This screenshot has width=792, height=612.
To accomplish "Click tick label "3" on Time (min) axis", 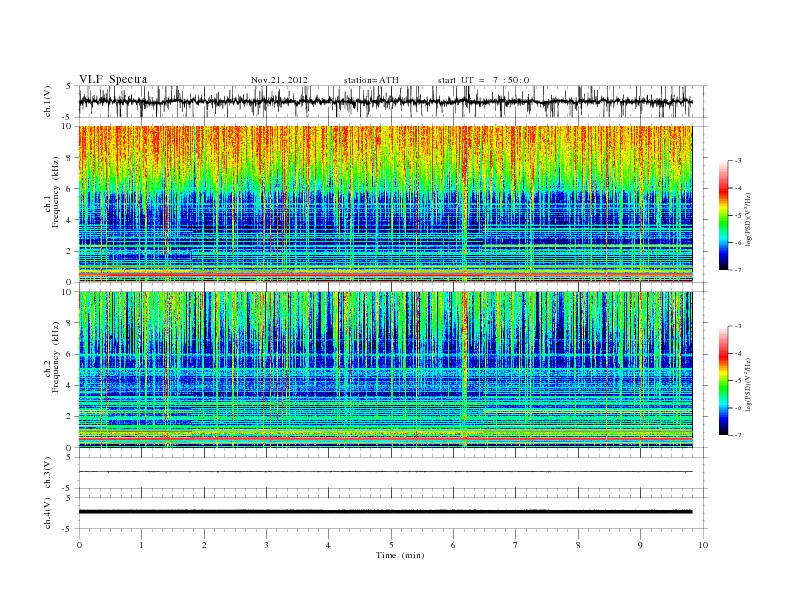I will coord(266,545).
